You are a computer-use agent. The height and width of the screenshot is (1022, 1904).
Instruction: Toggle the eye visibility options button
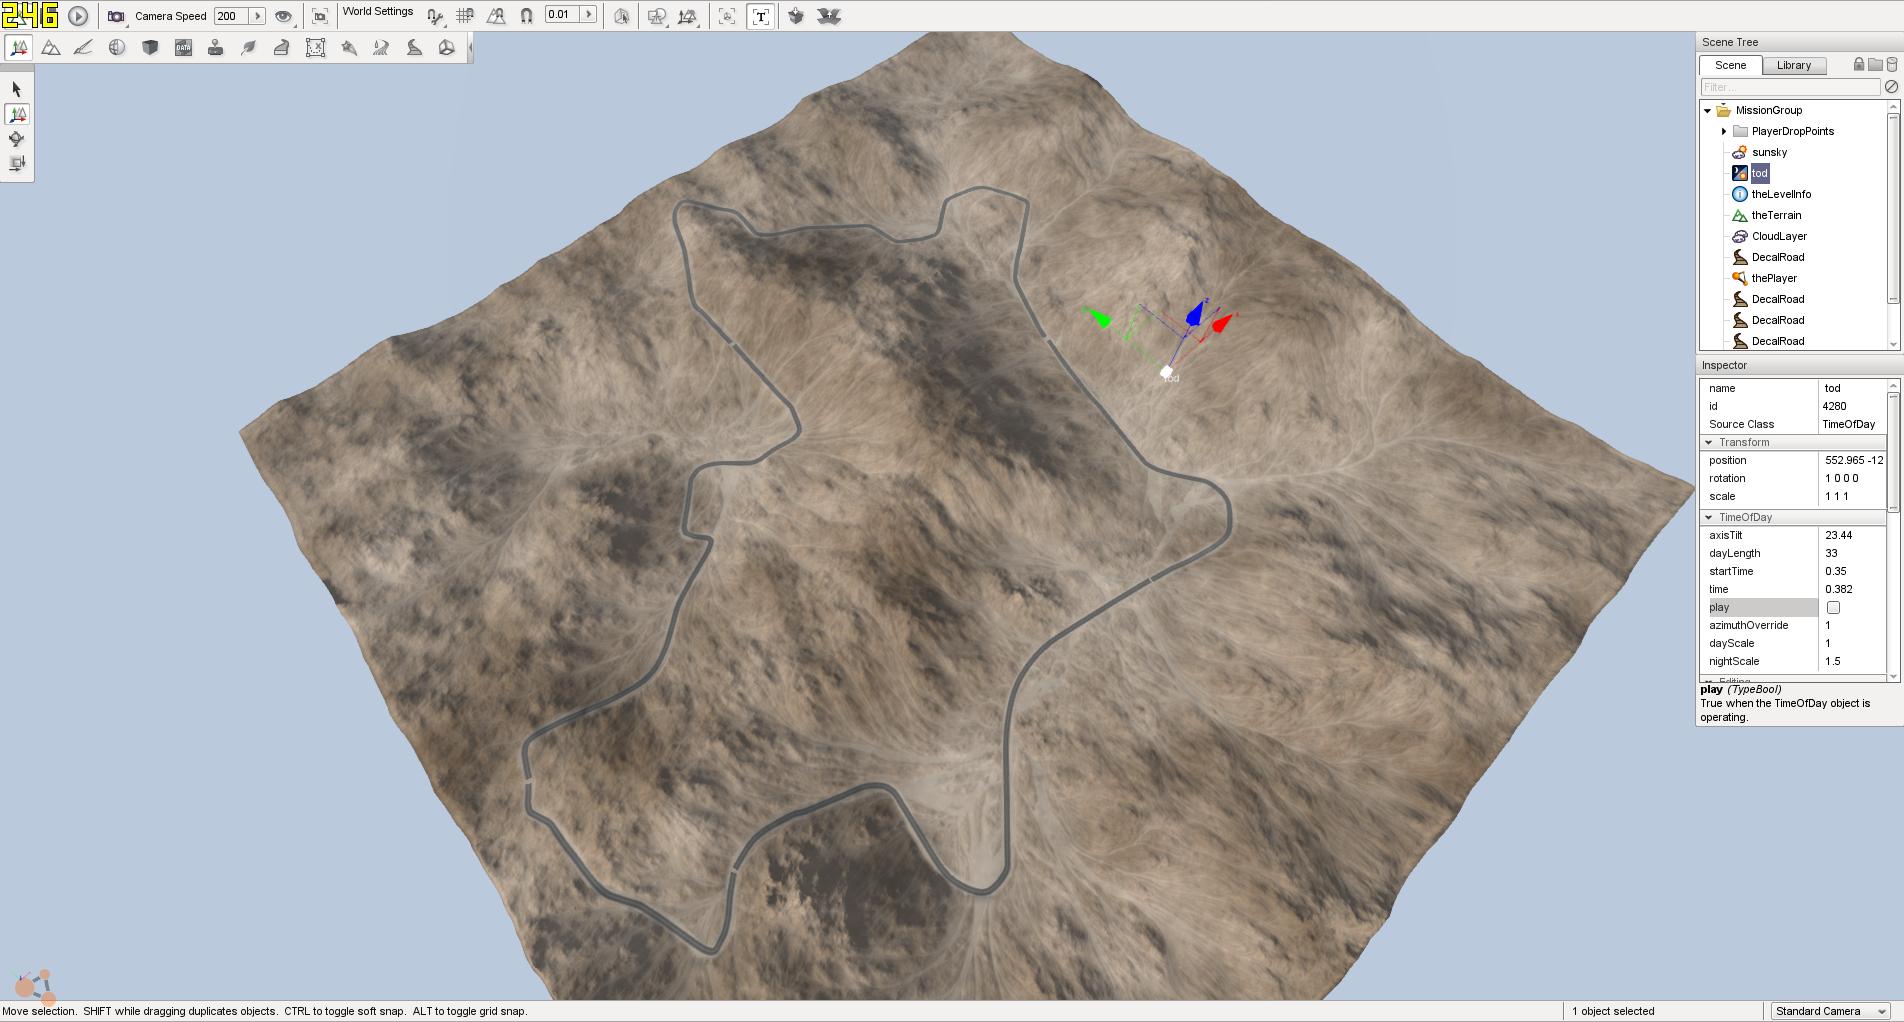pos(284,16)
